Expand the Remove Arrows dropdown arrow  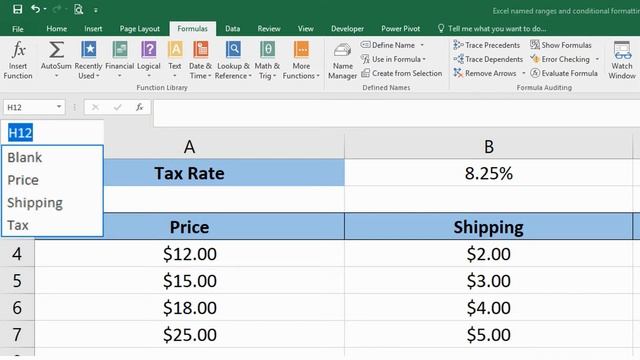click(x=524, y=73)
